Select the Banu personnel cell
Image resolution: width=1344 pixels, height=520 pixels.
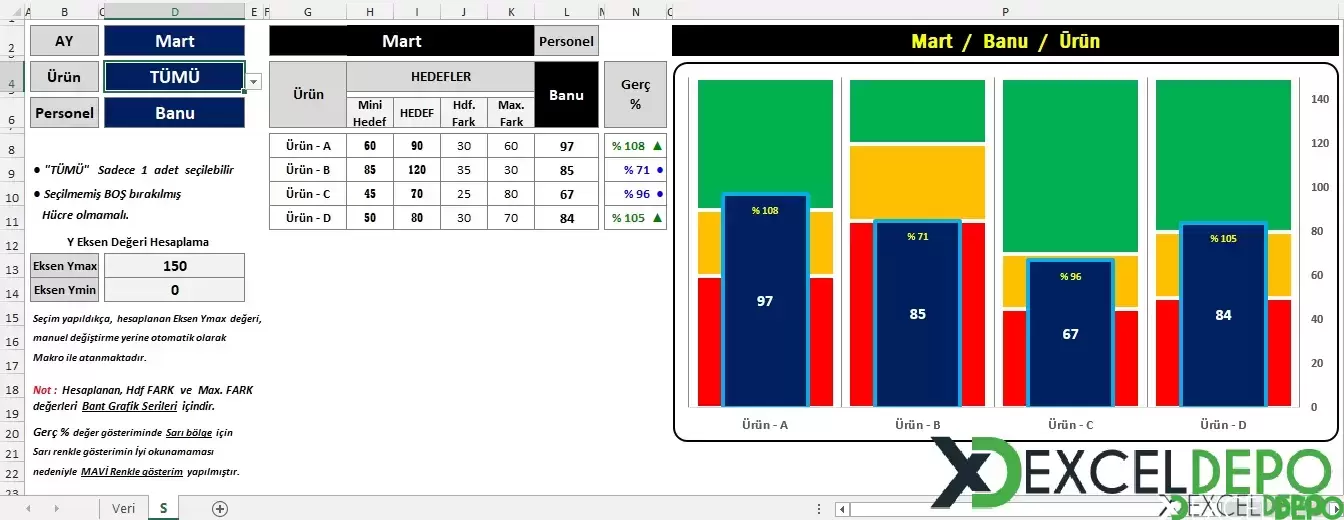pos(174,113)
